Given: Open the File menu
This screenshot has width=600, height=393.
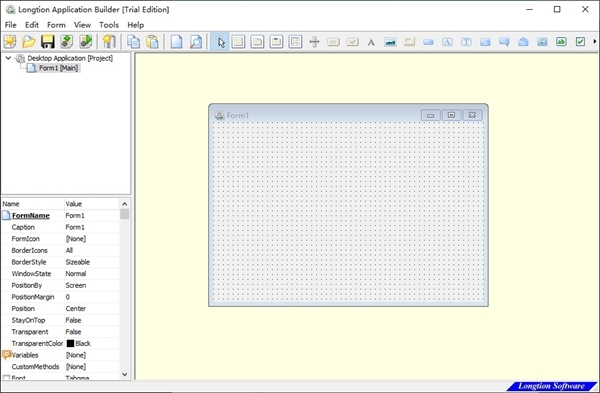Looking at the screenshot, I should pos(10,25).
